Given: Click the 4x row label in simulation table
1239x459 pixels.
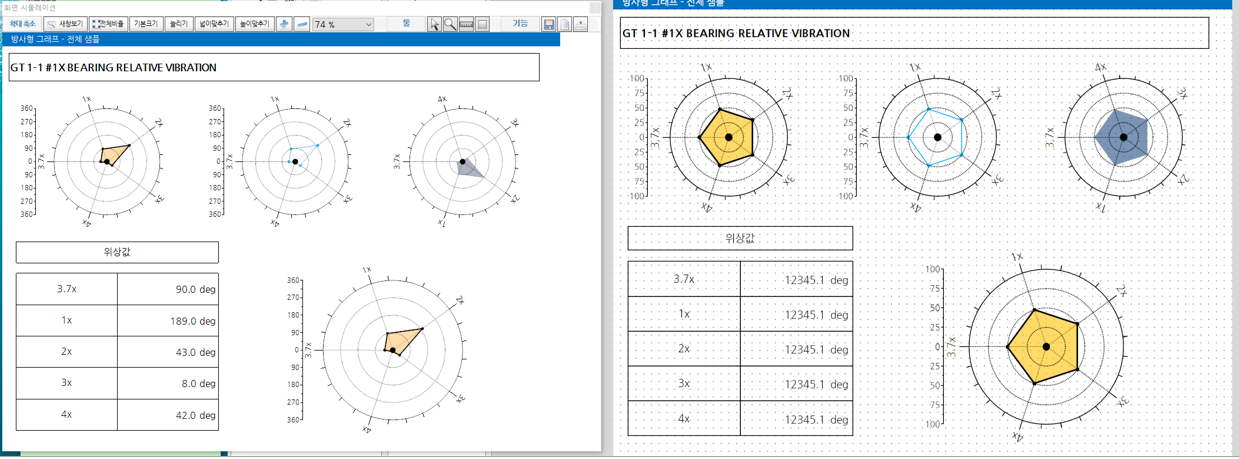Looking at the screenshot, I should pyautogui.click(x=67, y=415).
